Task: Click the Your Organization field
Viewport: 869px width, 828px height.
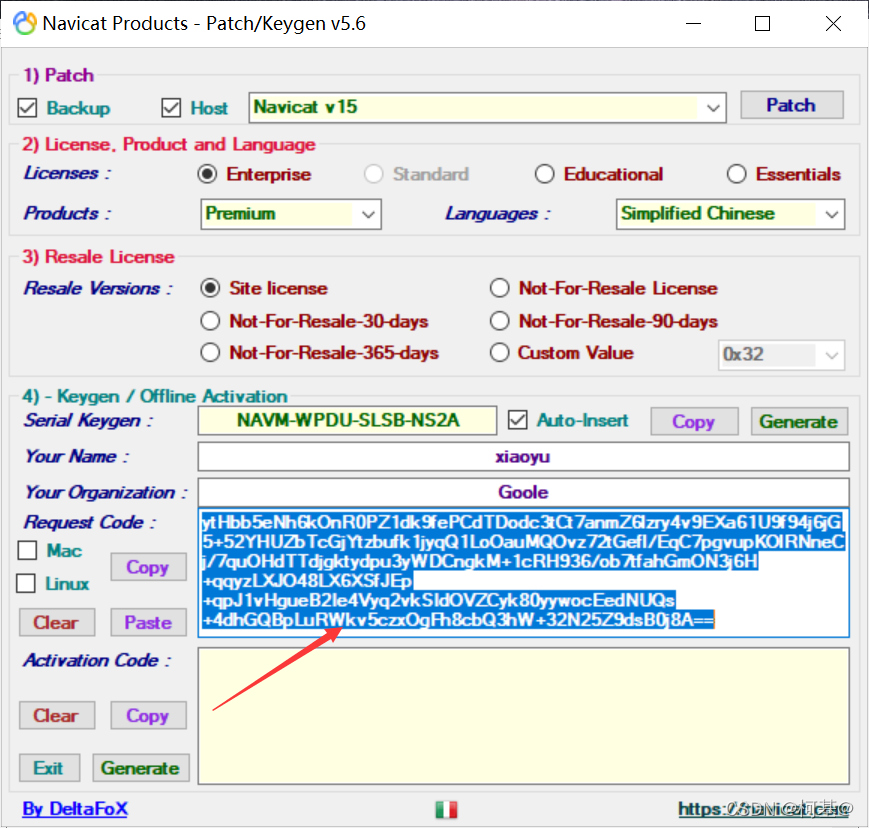Action: 523,492
